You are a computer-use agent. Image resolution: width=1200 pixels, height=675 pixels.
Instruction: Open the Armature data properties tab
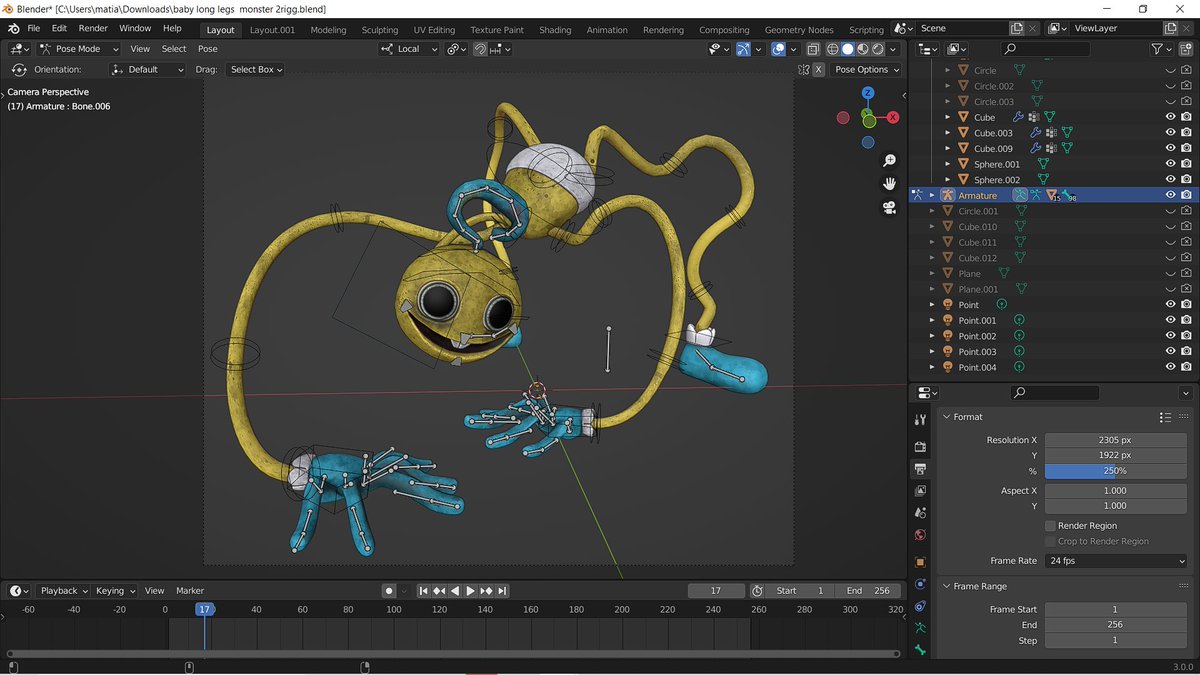pyautogui.click(x=920, y=628)
